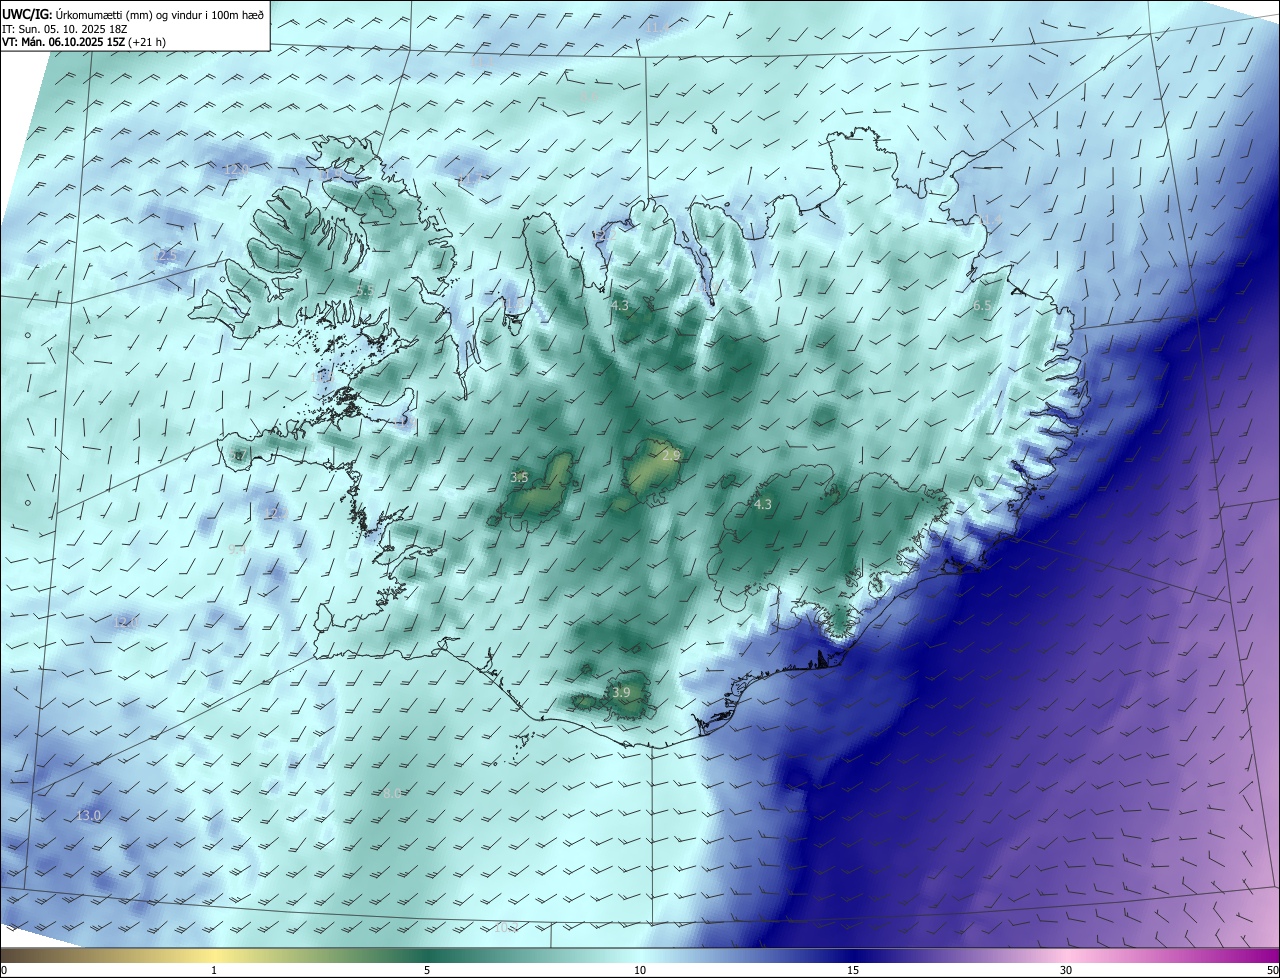The height and width of the screenshot is (978, 1280).
Task: Click the '10' tick on the color scale
Action: (640, 970)
